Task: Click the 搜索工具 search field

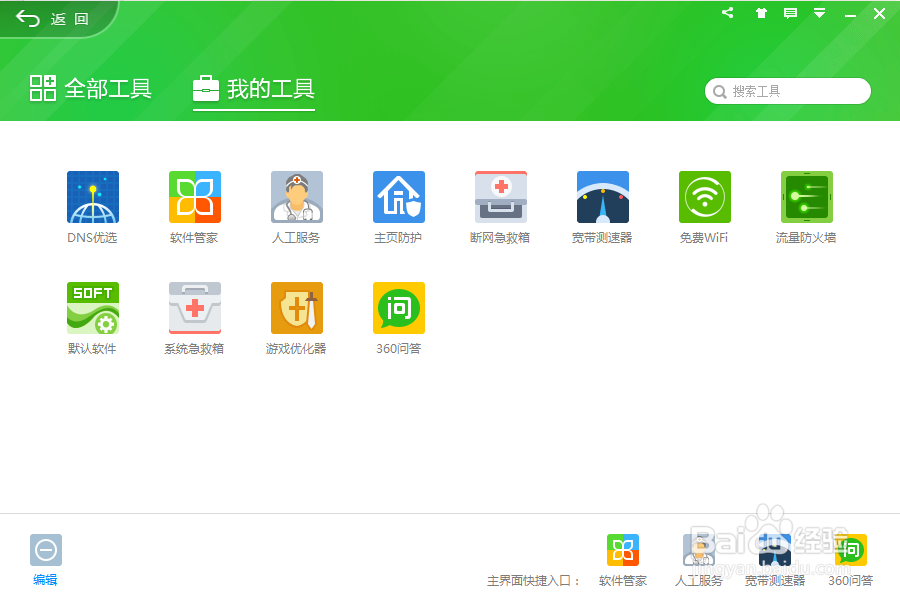Action: pos(788,91)
